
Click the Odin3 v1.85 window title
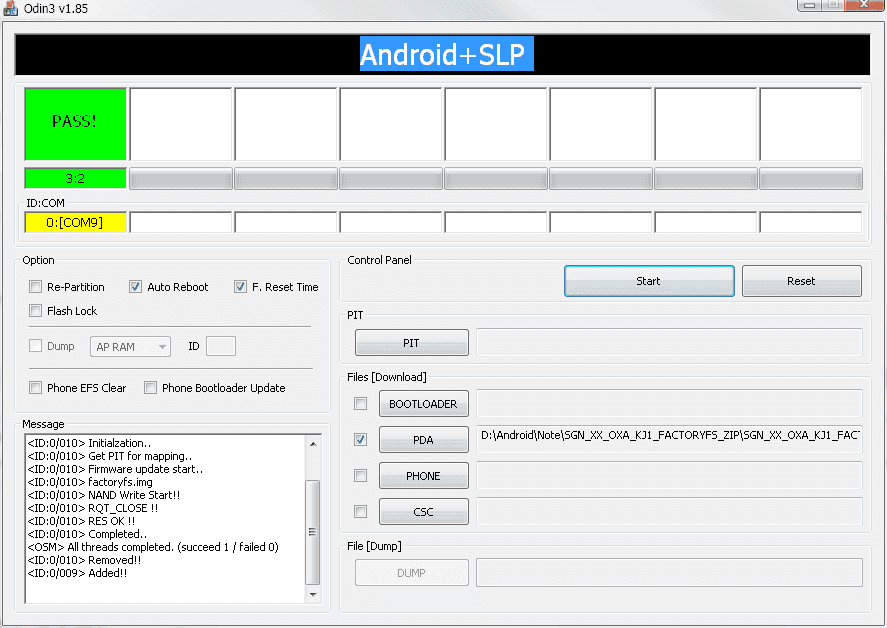pos(56,8)
